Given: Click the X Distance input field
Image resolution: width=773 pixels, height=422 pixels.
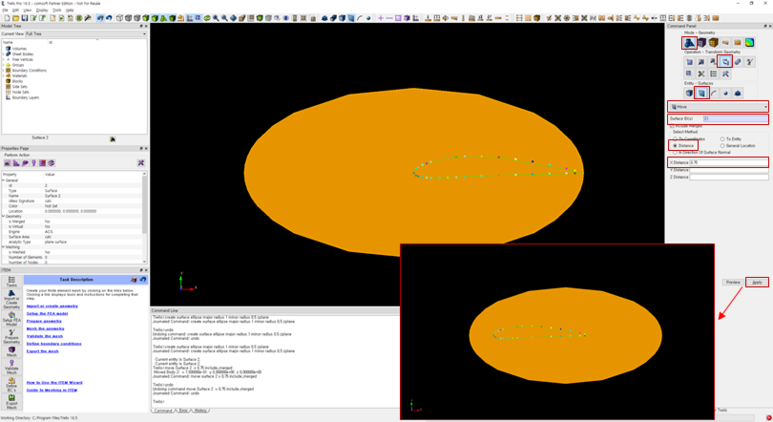Looking at the screenshot, I should pyautogui.click(x=728, y=162).
